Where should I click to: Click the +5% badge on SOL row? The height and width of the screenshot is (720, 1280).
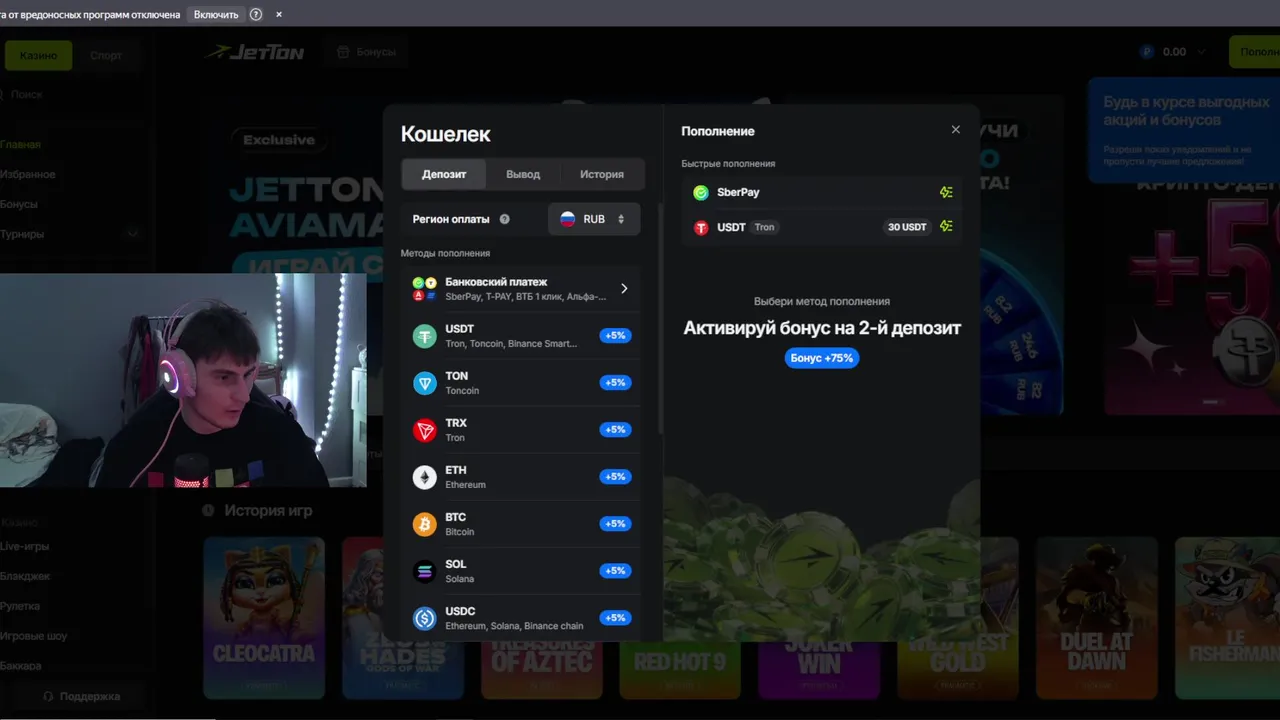pos(615,571)
